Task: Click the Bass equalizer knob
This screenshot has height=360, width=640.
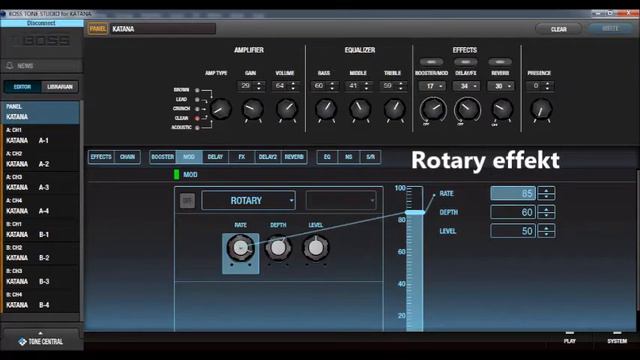Action: (x=326, y=109)
